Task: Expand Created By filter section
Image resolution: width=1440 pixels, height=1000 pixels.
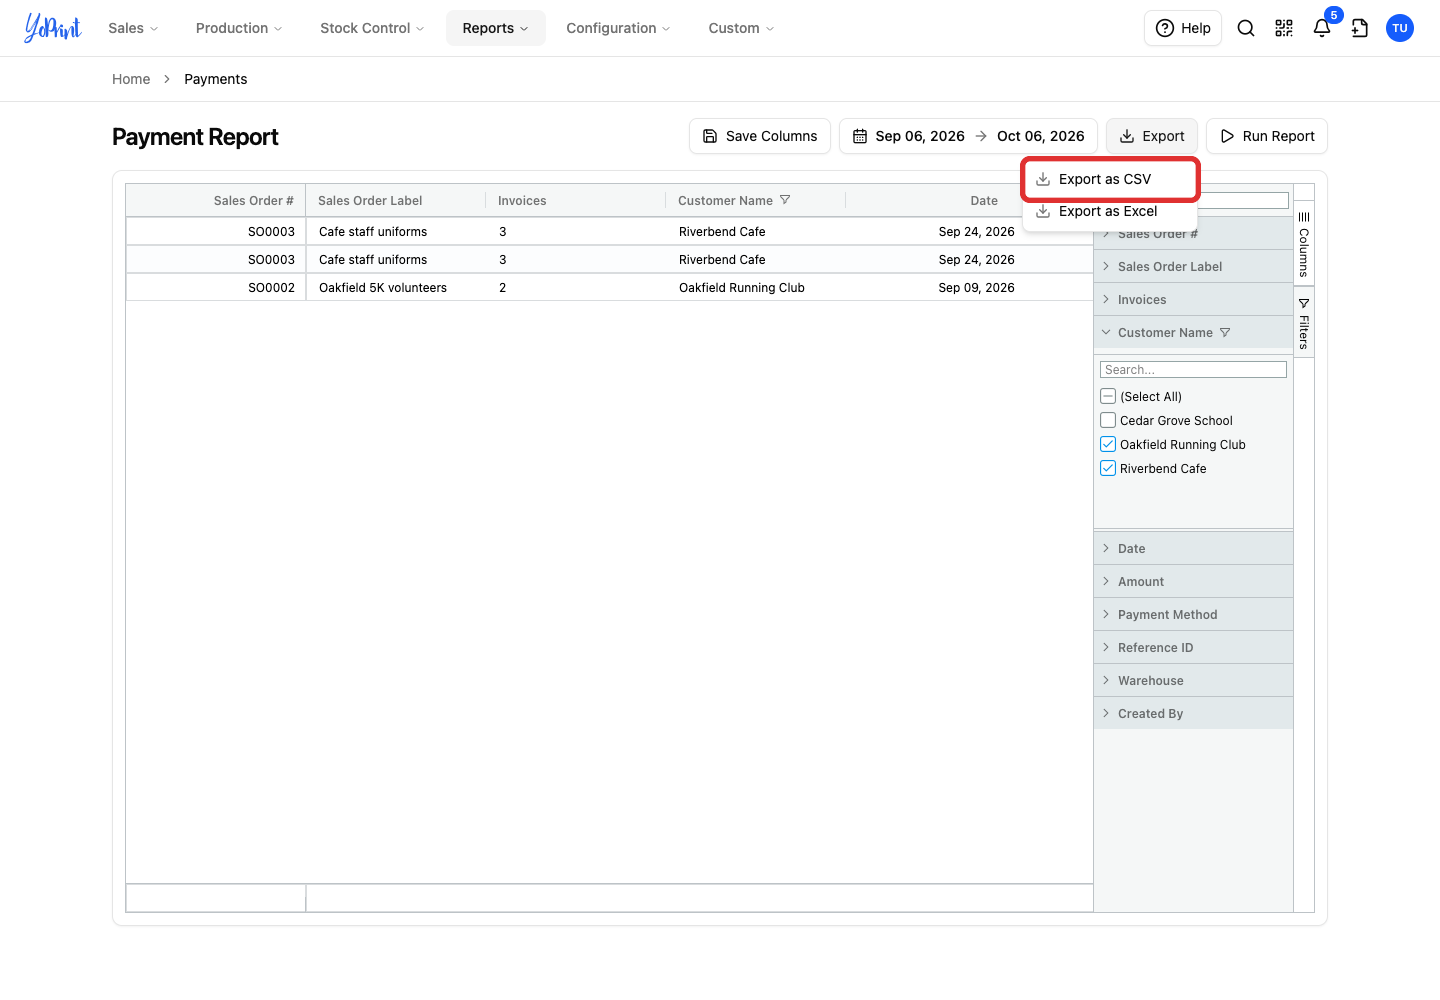Action: 1193,713
